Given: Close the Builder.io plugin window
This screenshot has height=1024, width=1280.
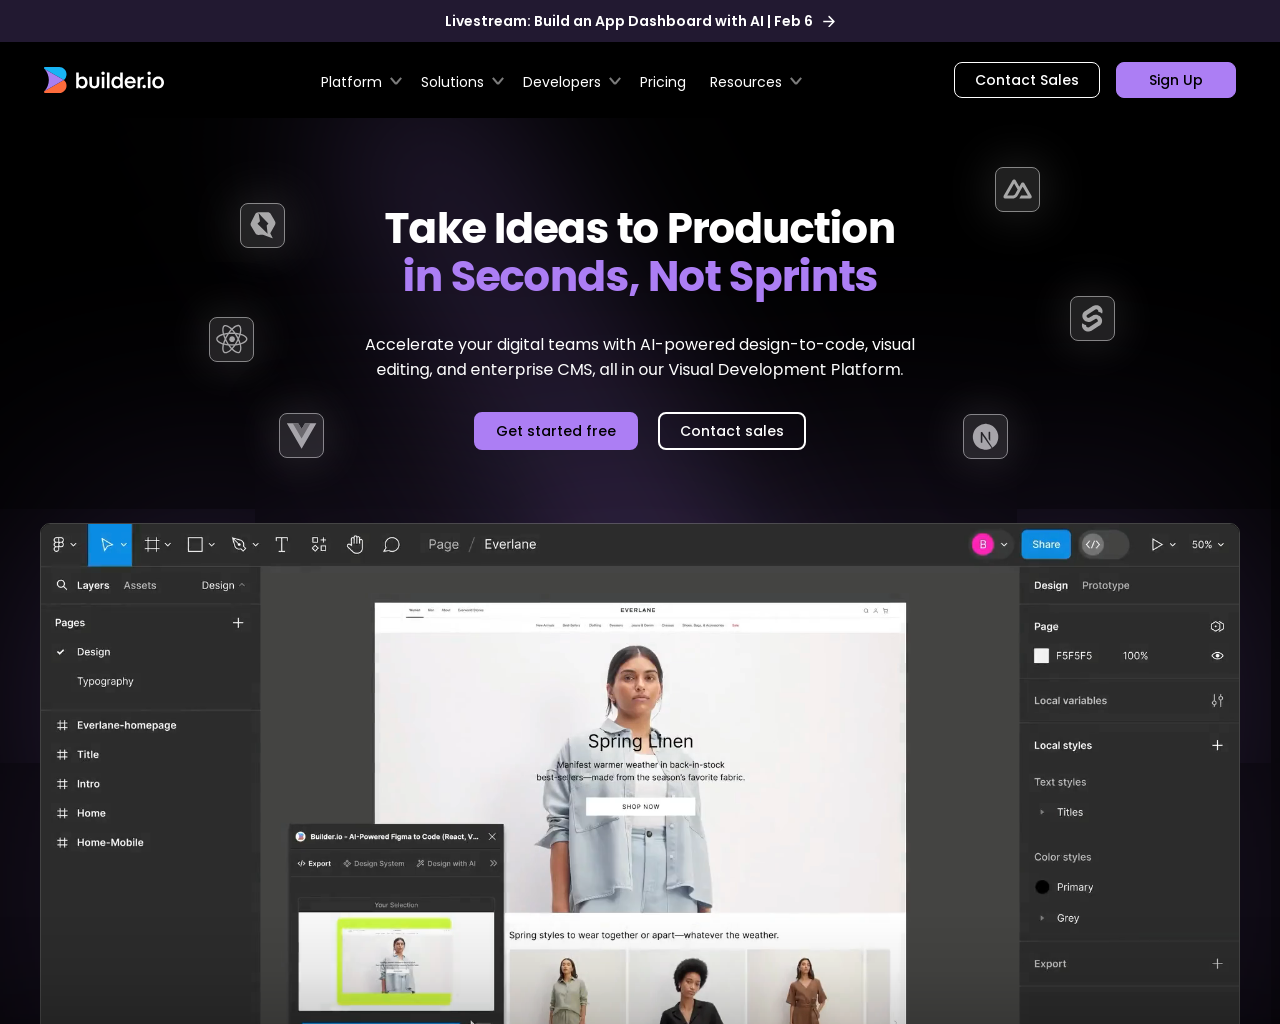Looking at the screenshot, I should click(492, 836).
